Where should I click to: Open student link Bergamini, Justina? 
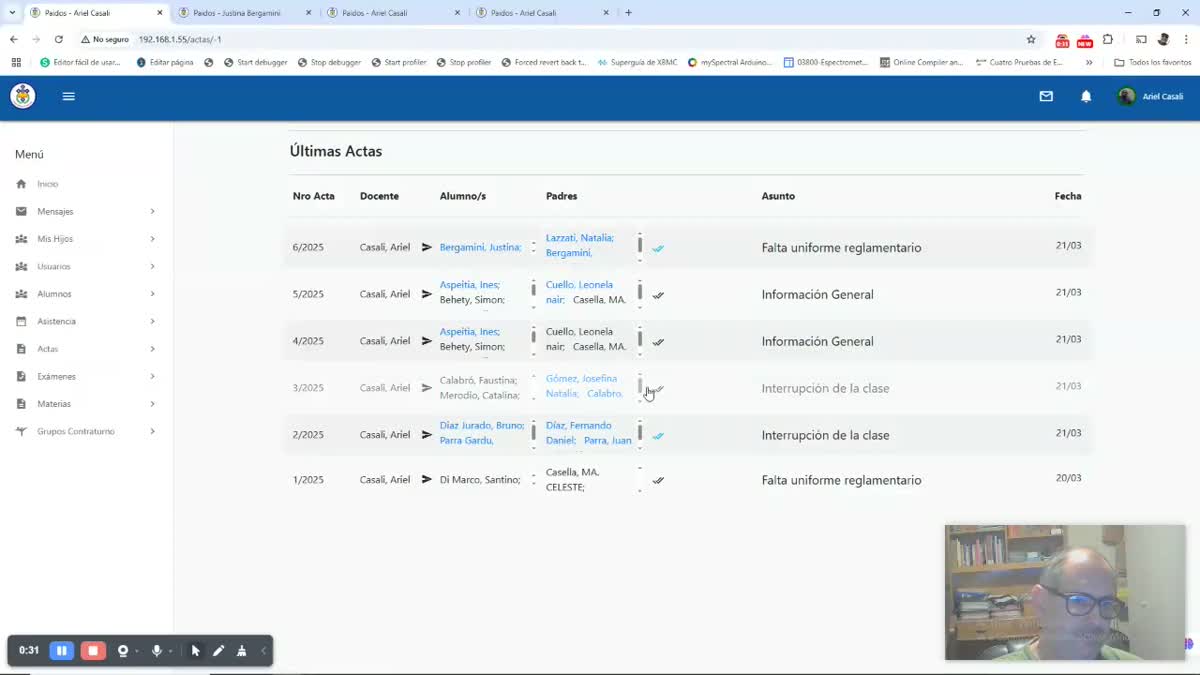(480, 247)
